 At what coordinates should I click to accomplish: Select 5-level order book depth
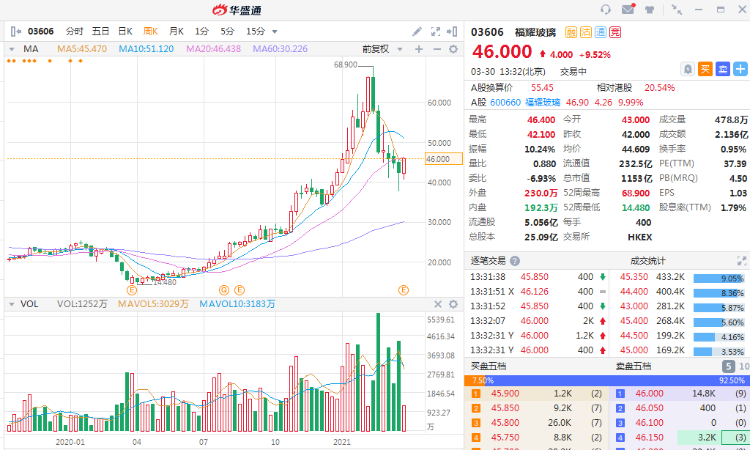pyautogui.click(x=728, y=366)
